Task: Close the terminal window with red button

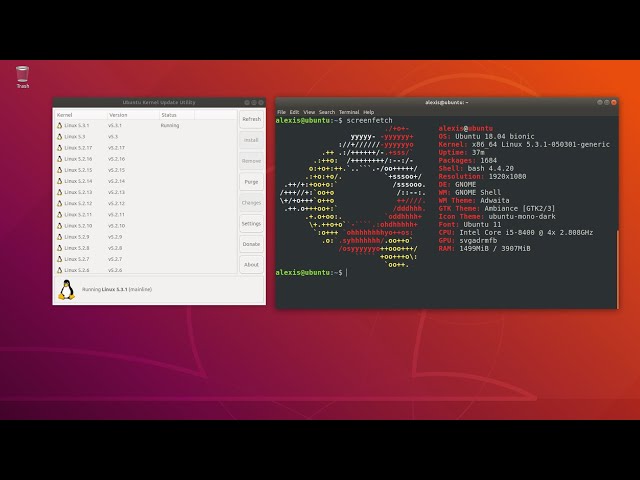Action: pos(613,102)
